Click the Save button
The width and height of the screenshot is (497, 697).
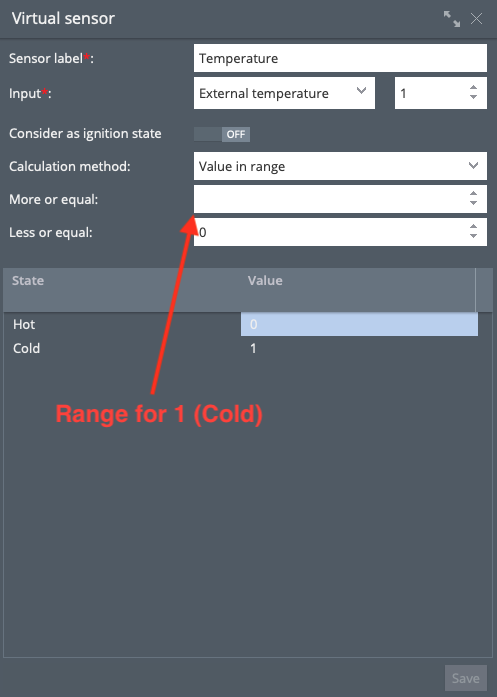pos(466,678)
